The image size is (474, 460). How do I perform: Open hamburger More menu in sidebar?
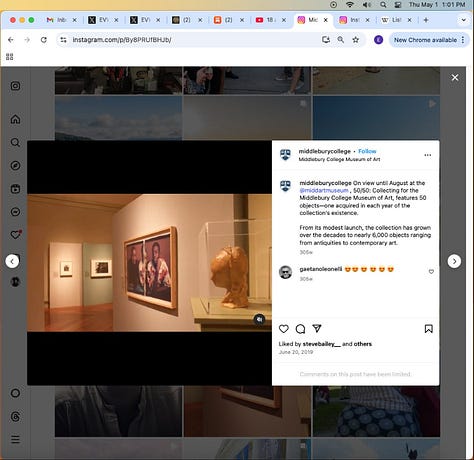click(x=15, y=439)
